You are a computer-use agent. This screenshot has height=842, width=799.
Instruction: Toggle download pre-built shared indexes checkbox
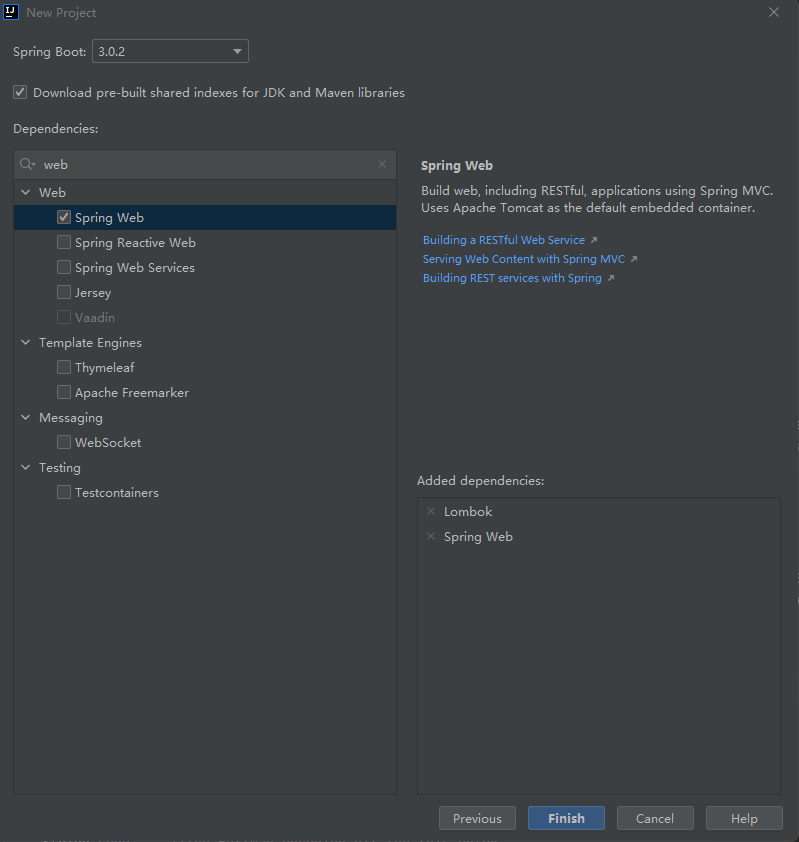(x=20, y=92)
